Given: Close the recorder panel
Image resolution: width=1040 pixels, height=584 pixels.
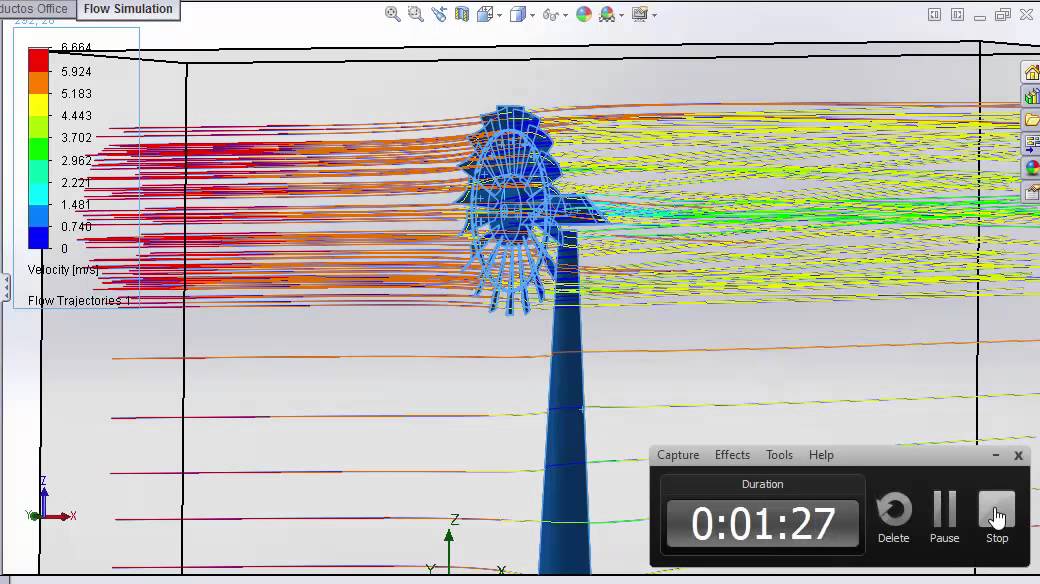Looking at the screenshot, I should click(1018, 455).
